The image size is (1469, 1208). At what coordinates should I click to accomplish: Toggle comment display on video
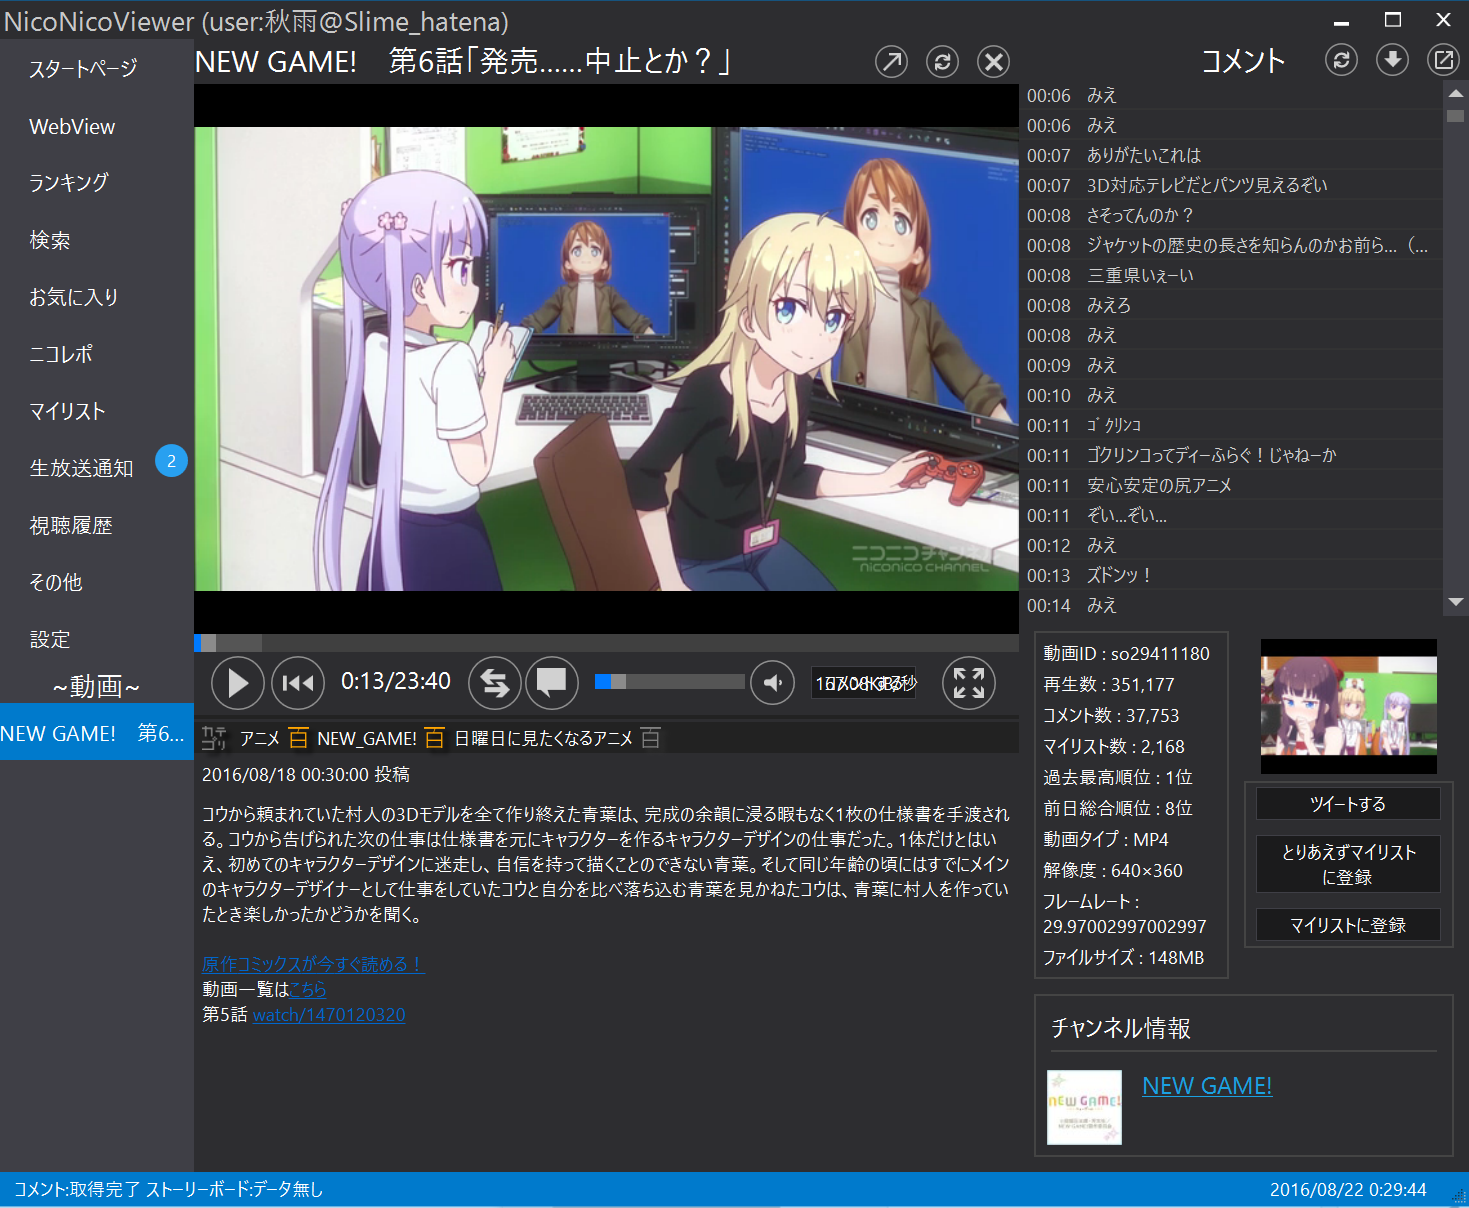(x=552, y=683)
